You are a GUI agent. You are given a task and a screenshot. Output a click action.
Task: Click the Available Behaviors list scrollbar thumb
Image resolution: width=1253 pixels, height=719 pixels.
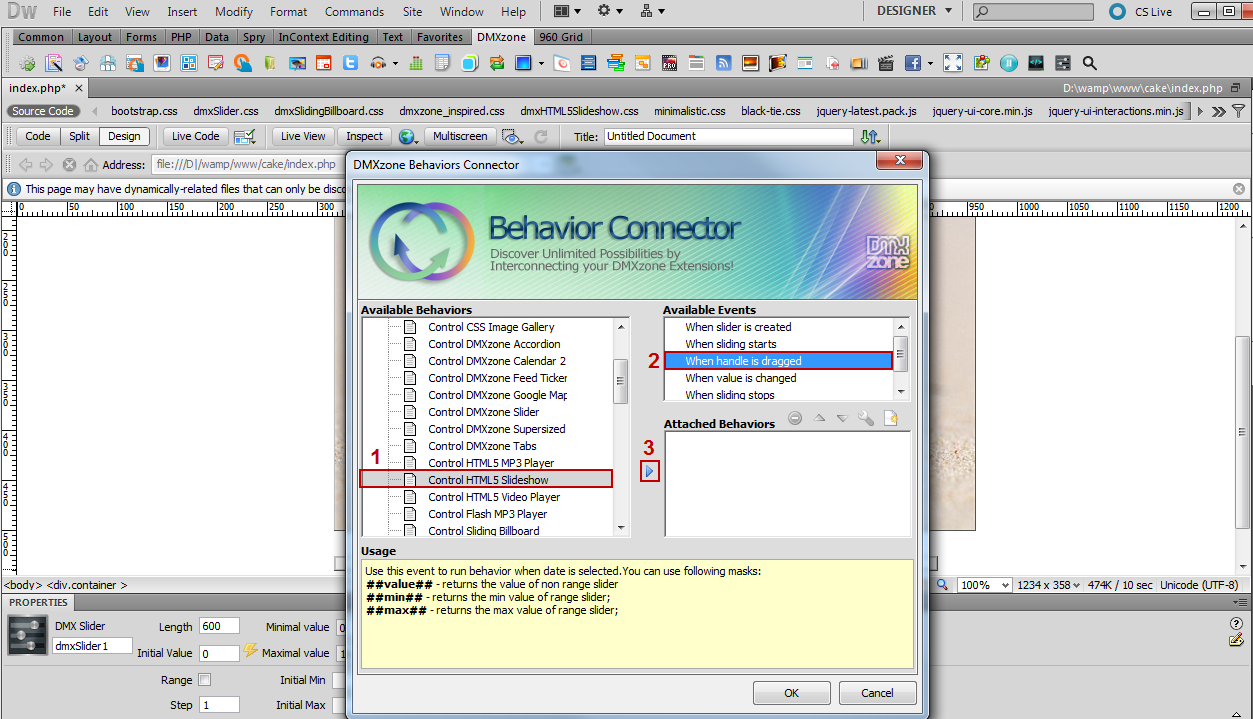pos(621,380)
